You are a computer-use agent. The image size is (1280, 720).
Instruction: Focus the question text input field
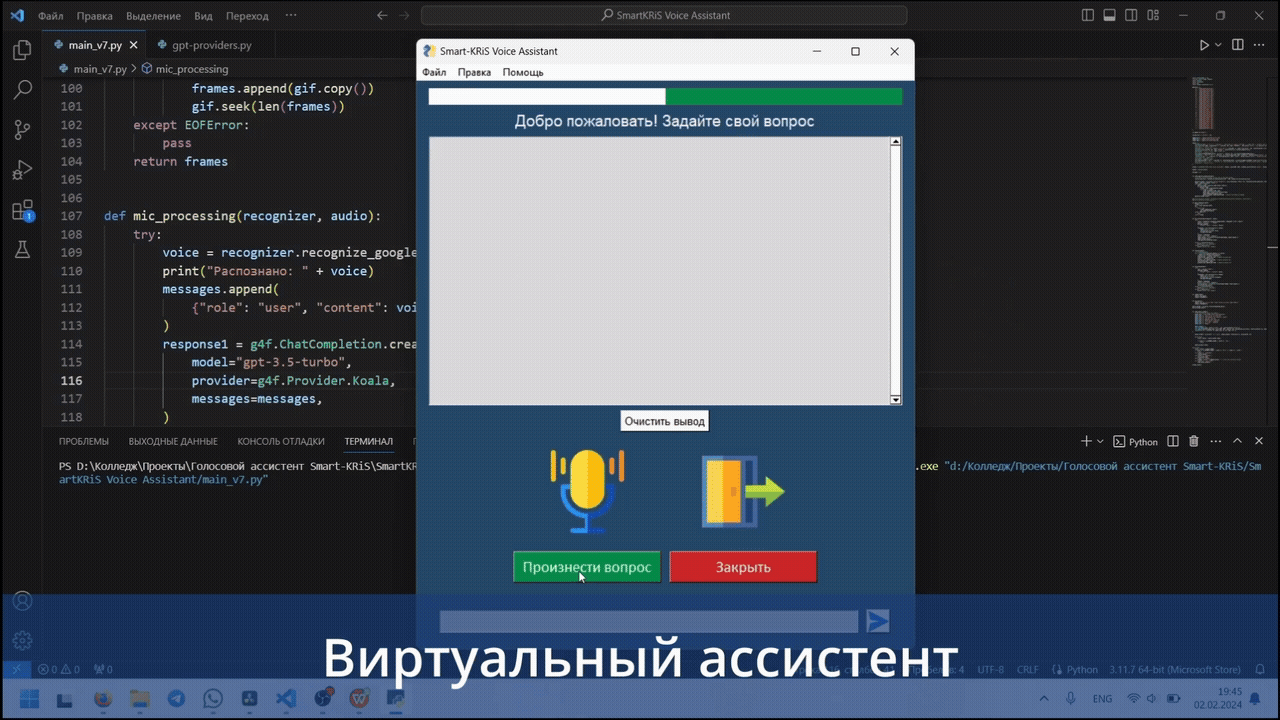pyautogui.click(x=649, y=622)
